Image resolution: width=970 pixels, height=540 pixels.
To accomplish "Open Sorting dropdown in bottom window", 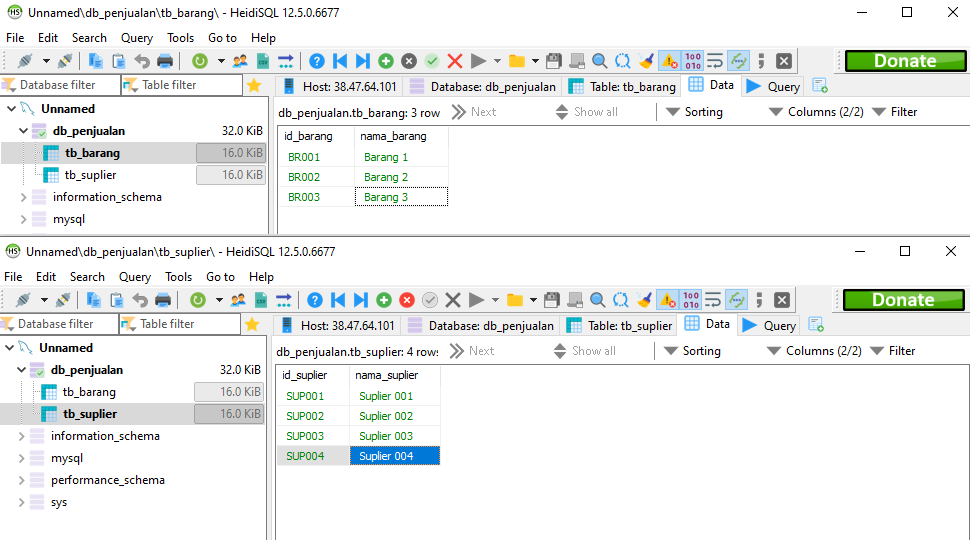I will (692, 351).
